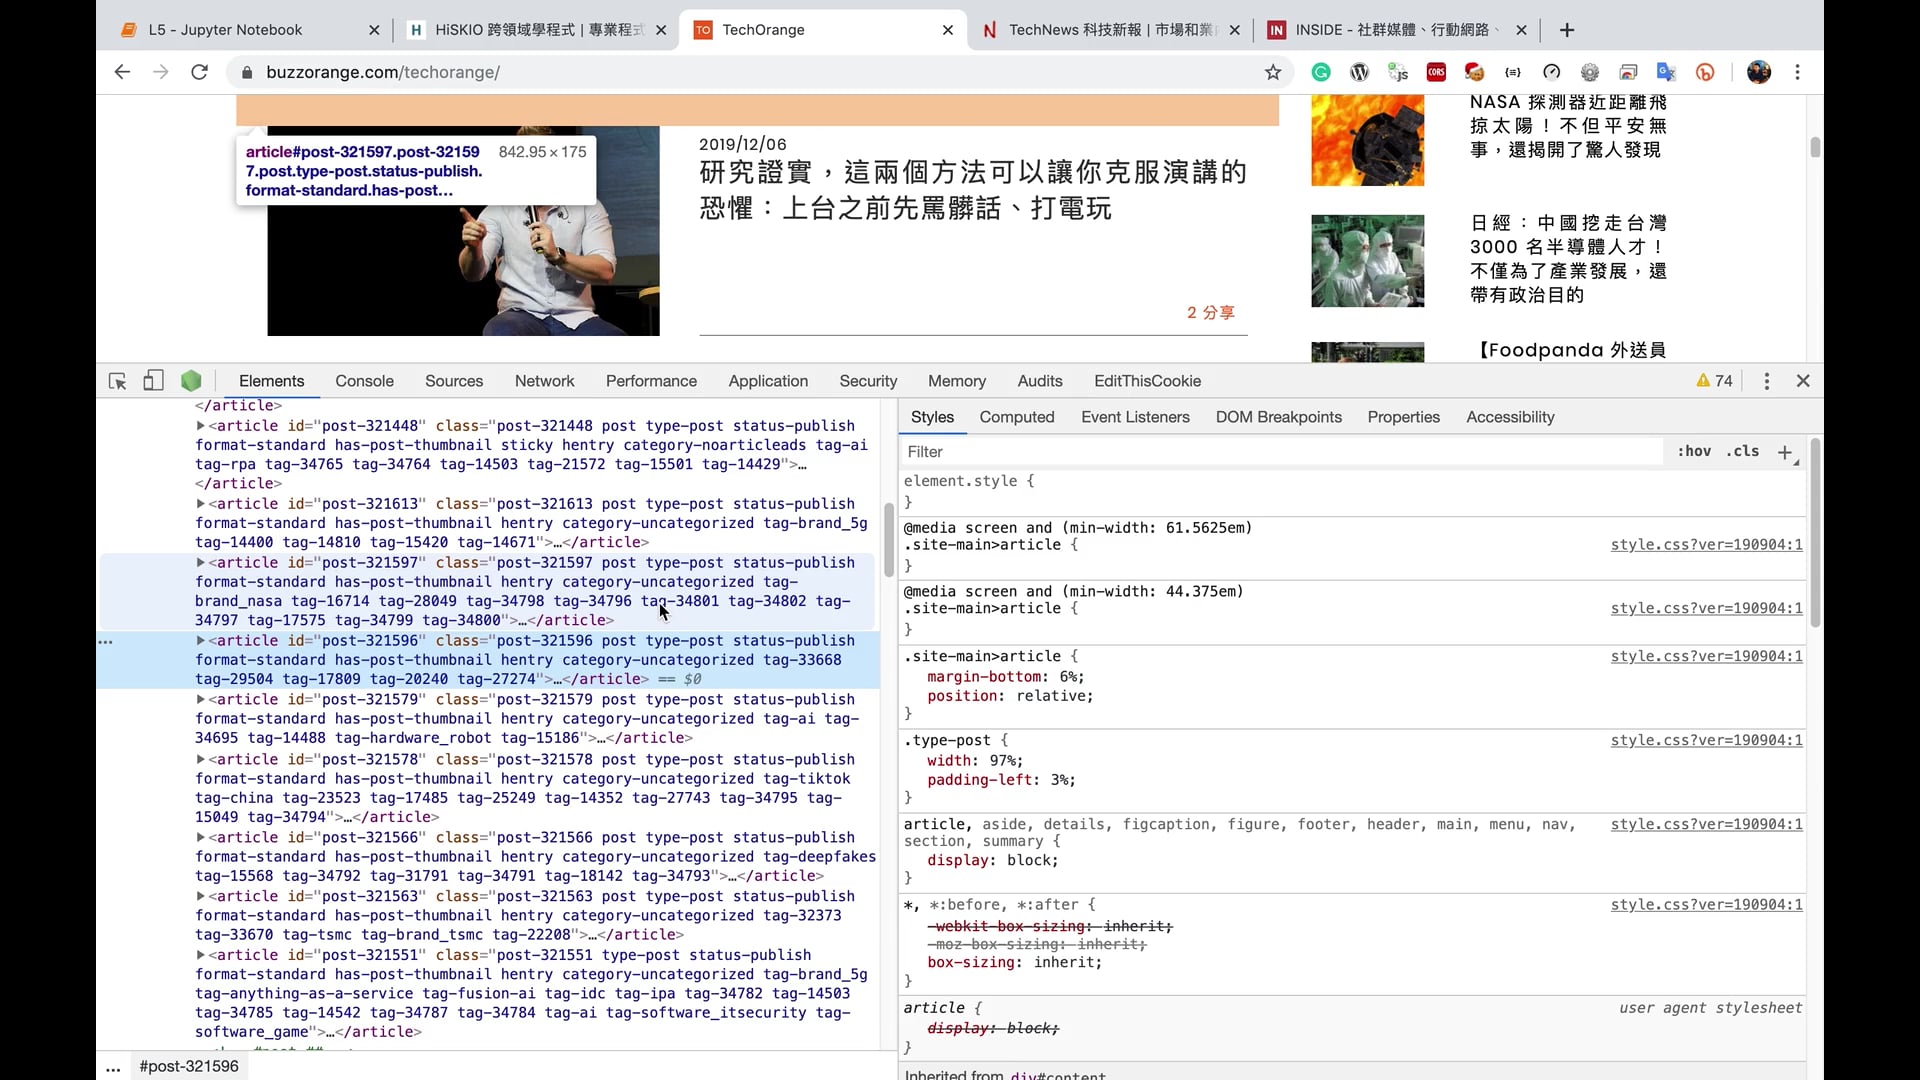The width and height of the screenshot is (1920, 1080).
Task: Open the style.css link for .type-post rule
Action: (x=1706, y=741)
